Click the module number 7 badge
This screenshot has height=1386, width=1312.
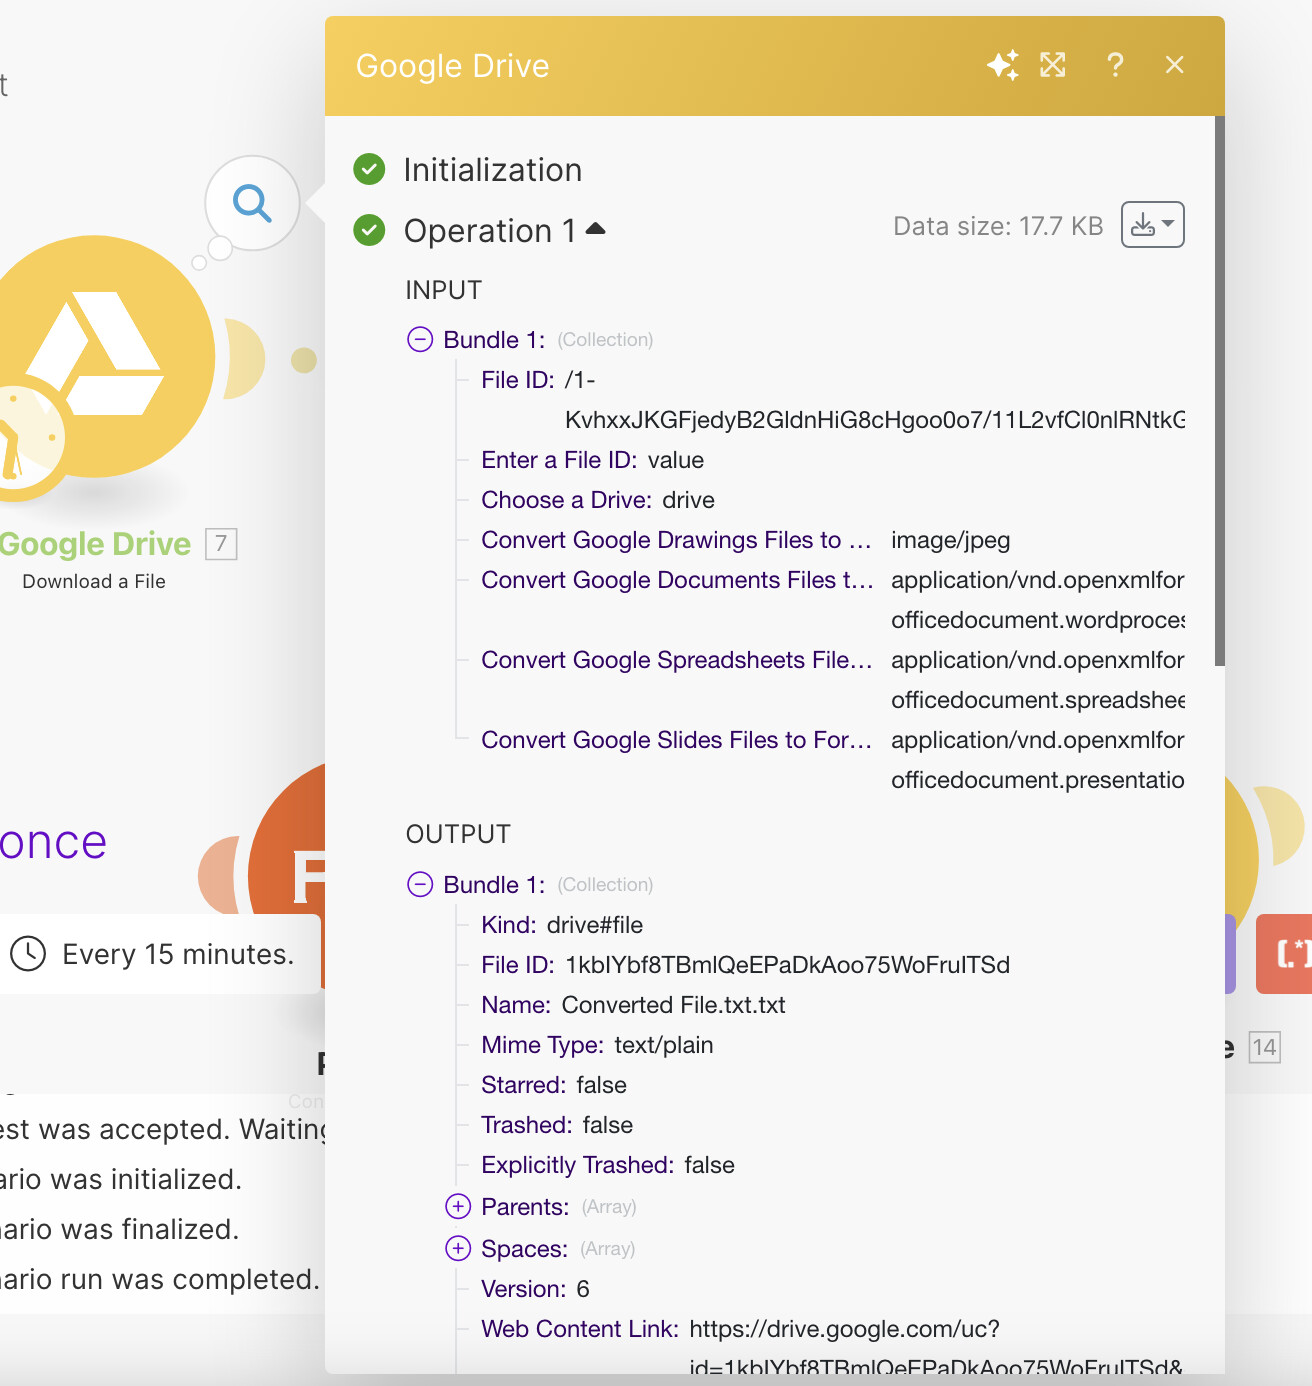[221, 544]
